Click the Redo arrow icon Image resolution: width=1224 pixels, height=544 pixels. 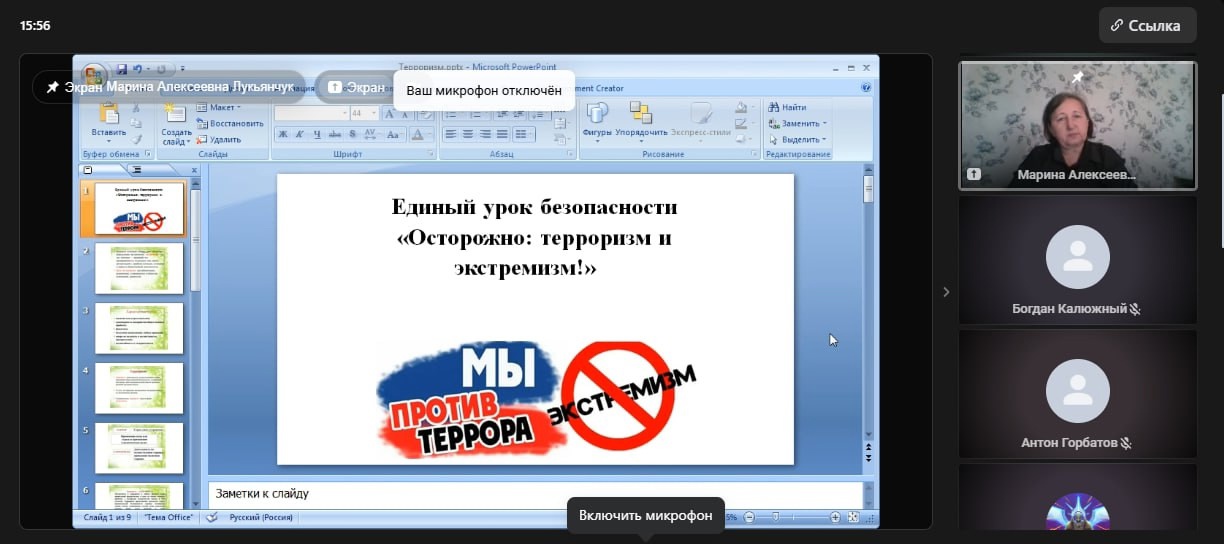pos(160,69)
